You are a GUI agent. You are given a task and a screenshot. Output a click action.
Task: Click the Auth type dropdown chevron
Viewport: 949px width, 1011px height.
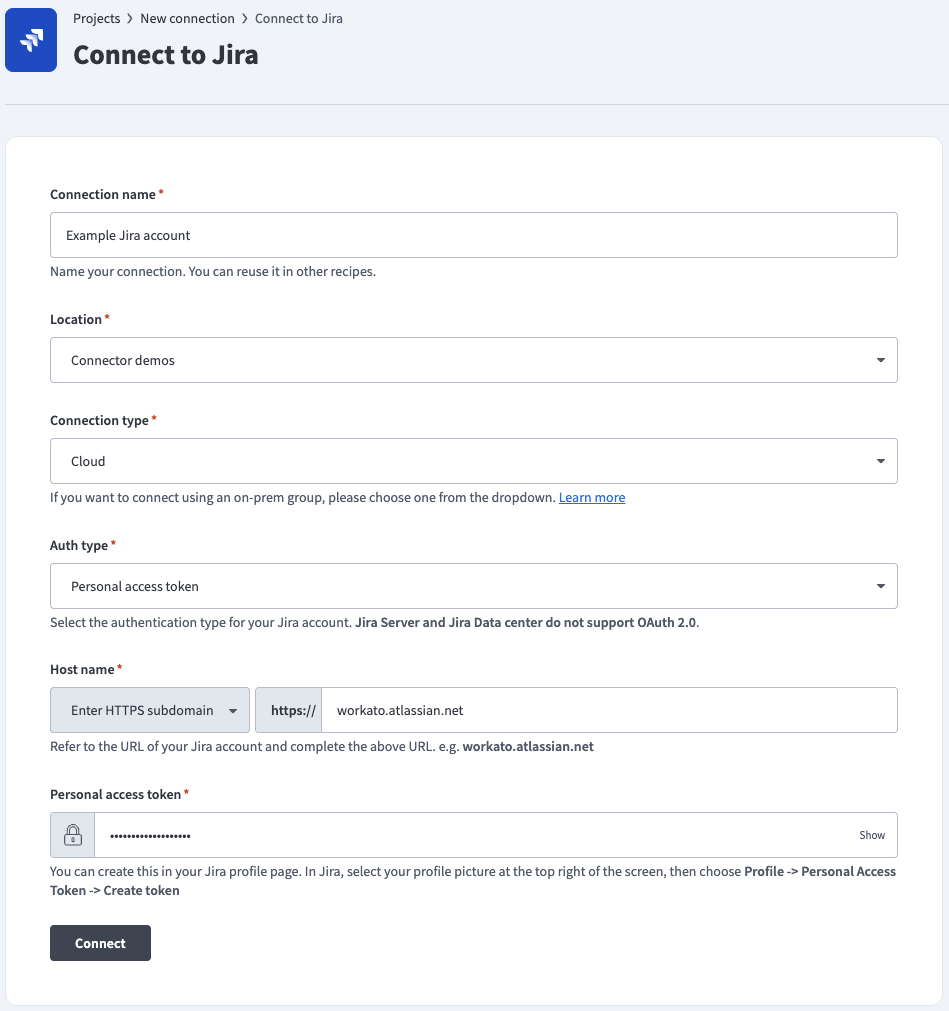(880, 586)
